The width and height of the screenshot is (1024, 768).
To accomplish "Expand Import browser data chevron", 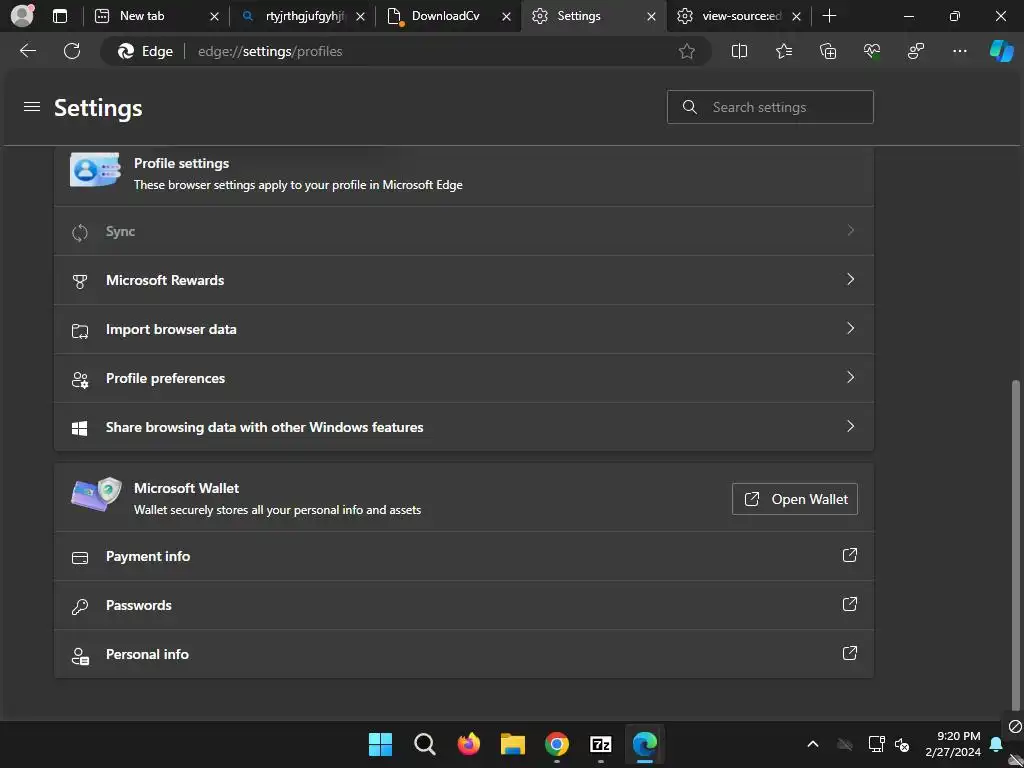I will [850, 328].
